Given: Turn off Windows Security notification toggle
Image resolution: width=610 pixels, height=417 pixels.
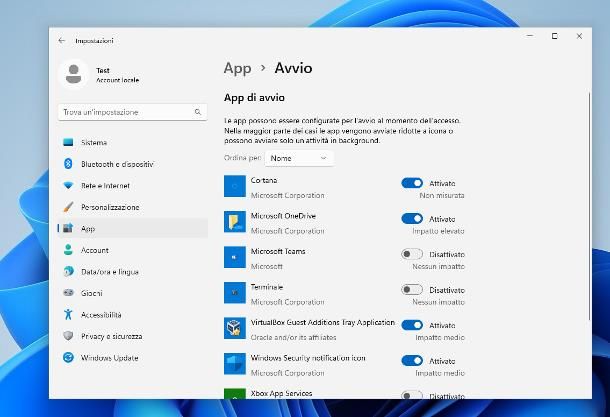Looking at the screenshot, I should [412, 361].
